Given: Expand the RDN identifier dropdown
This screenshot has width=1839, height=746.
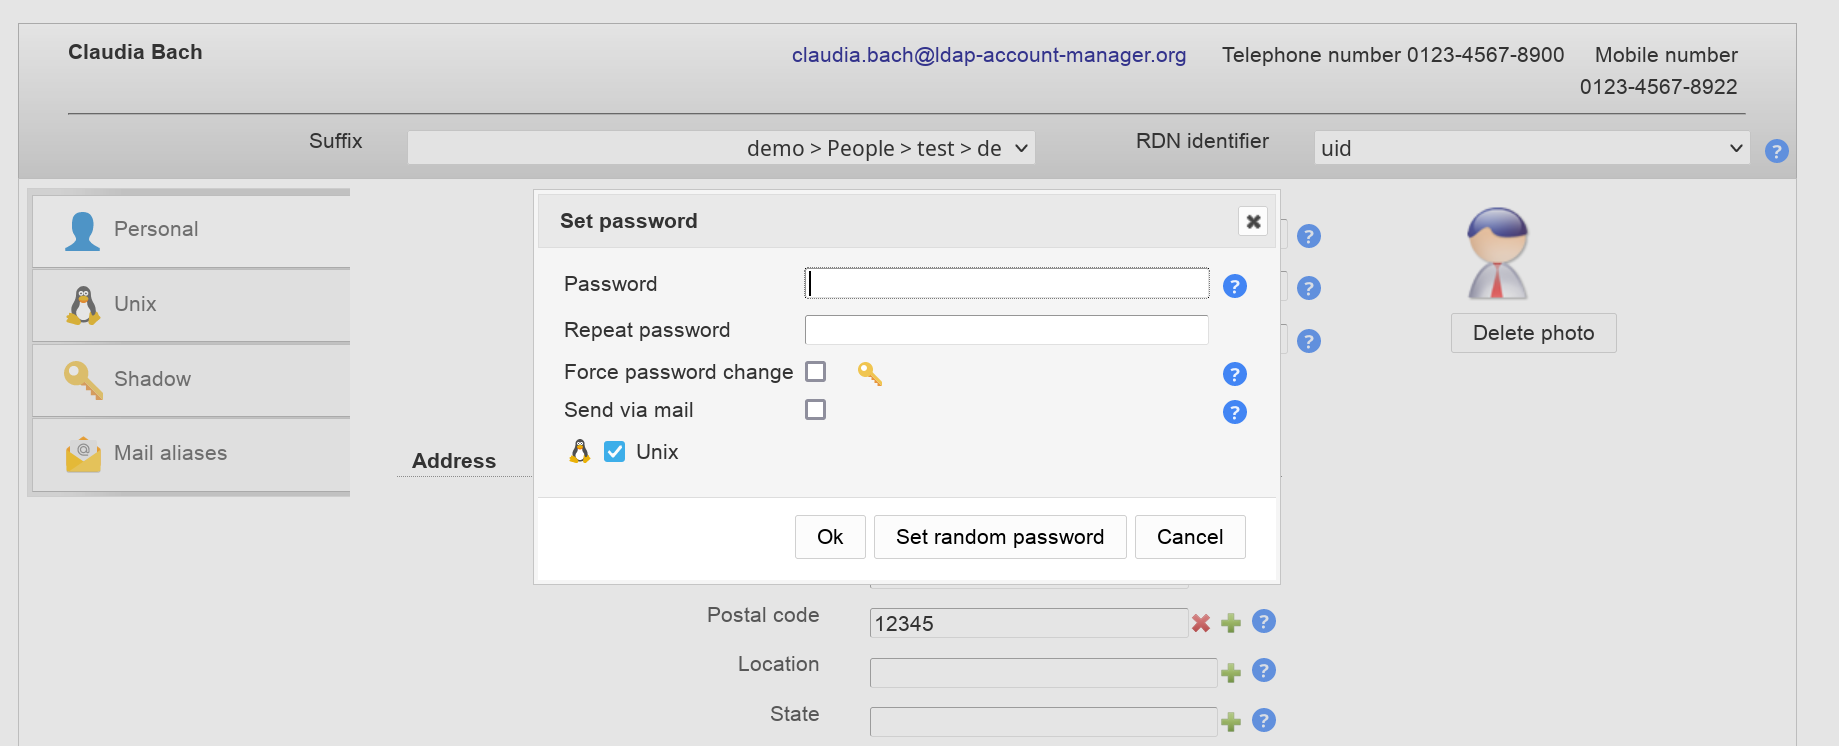Looking at the screenshot, I should [x=1531, y=148].
